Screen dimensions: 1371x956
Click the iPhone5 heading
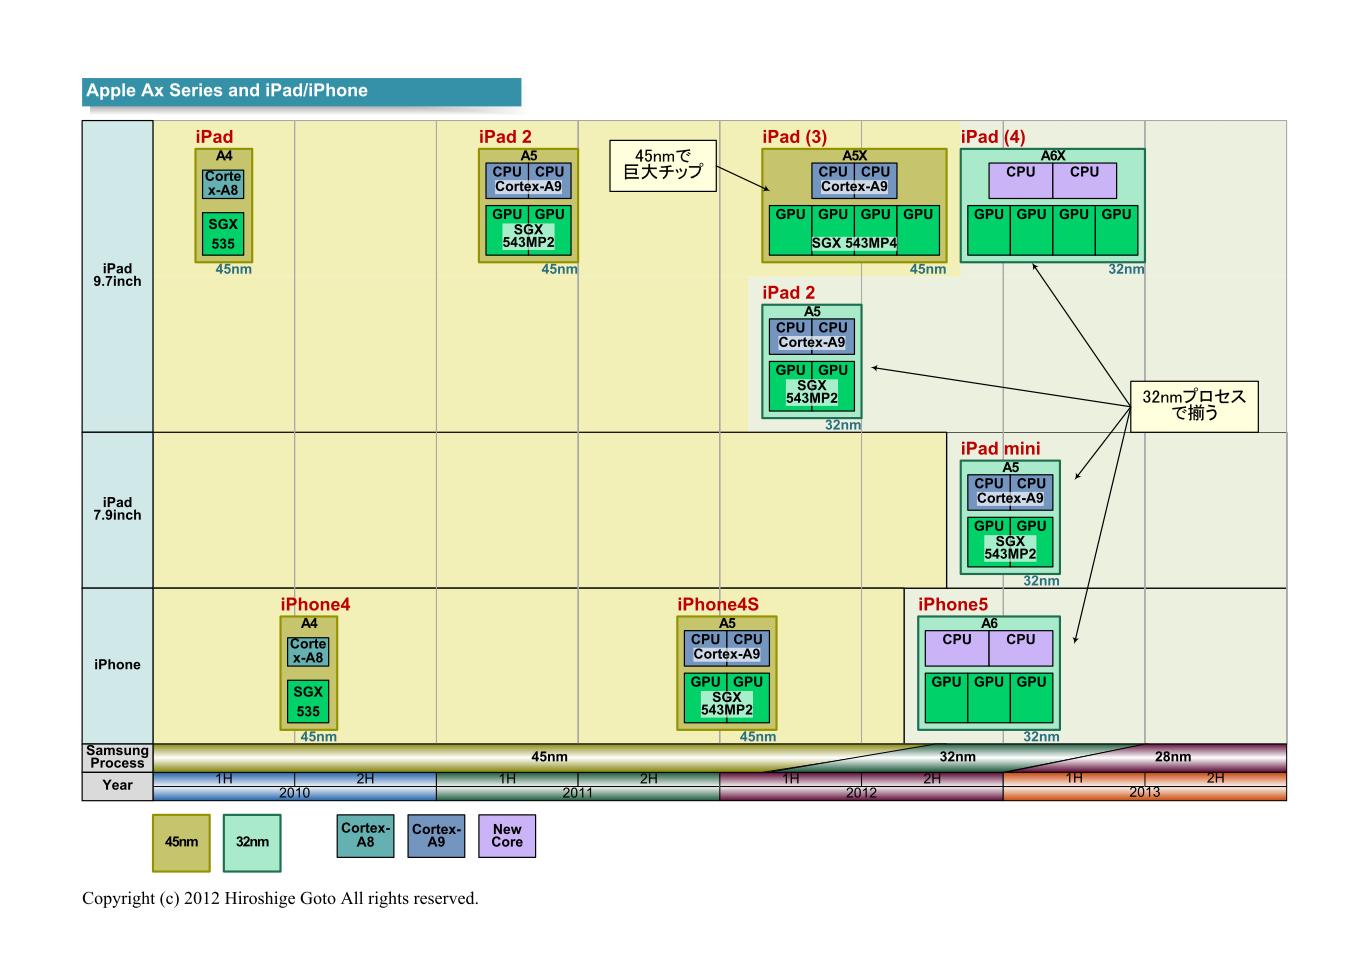click(x=952, y=604)
